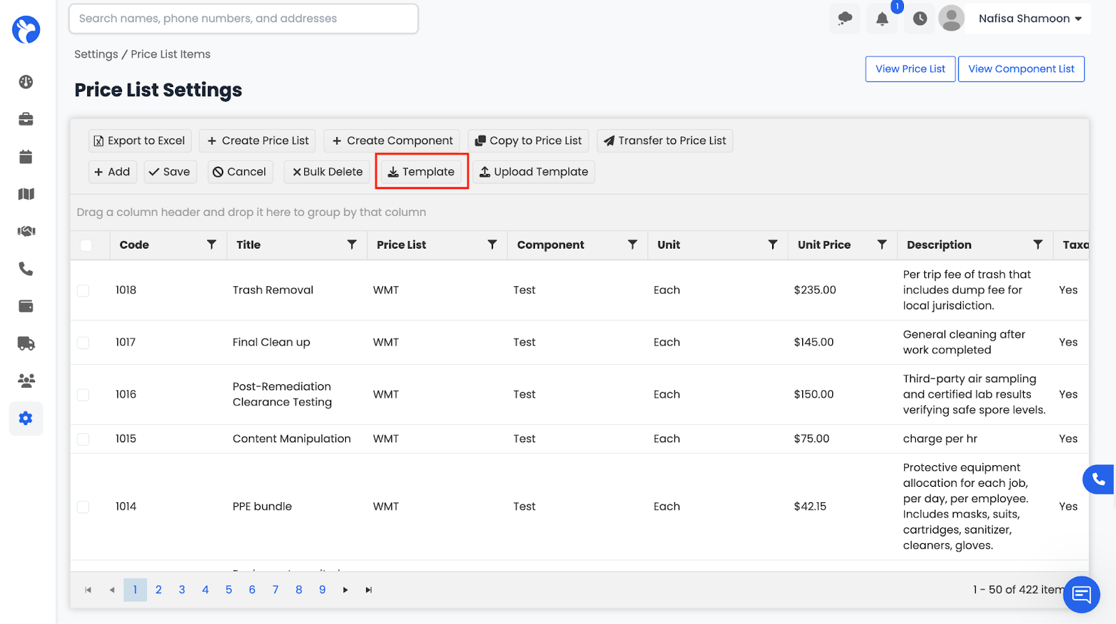This screenshot has height=624, width=1116.
Task: Click the Export to Excel button
Action: (138, 140)
